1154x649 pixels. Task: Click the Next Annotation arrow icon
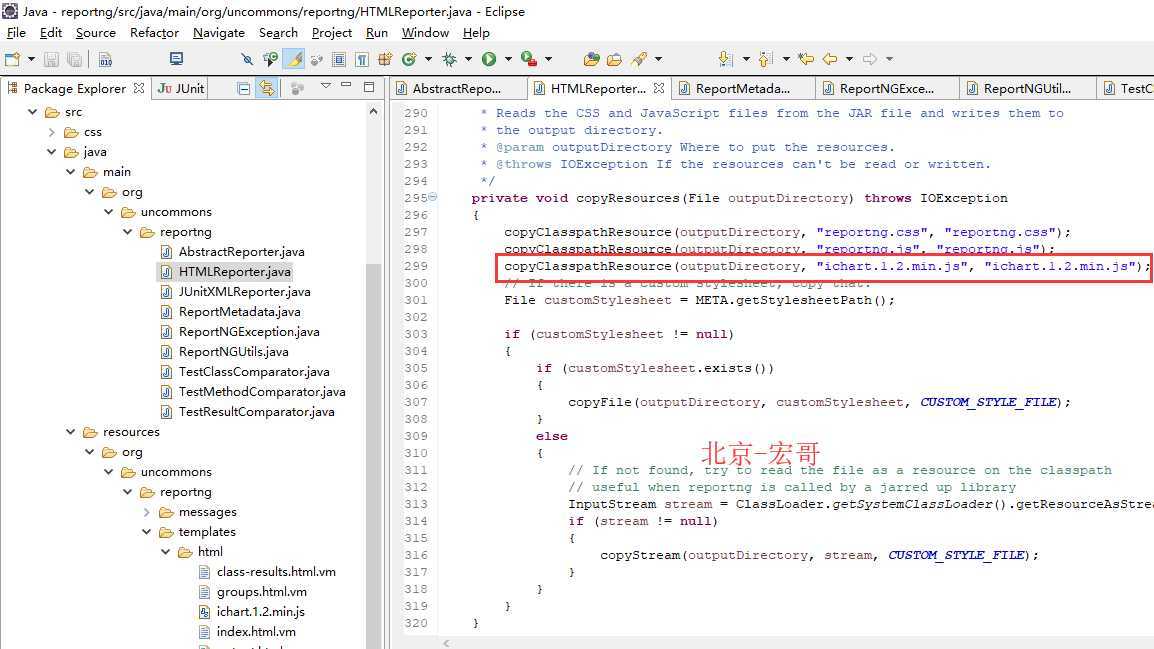click(x=725, y=59)
